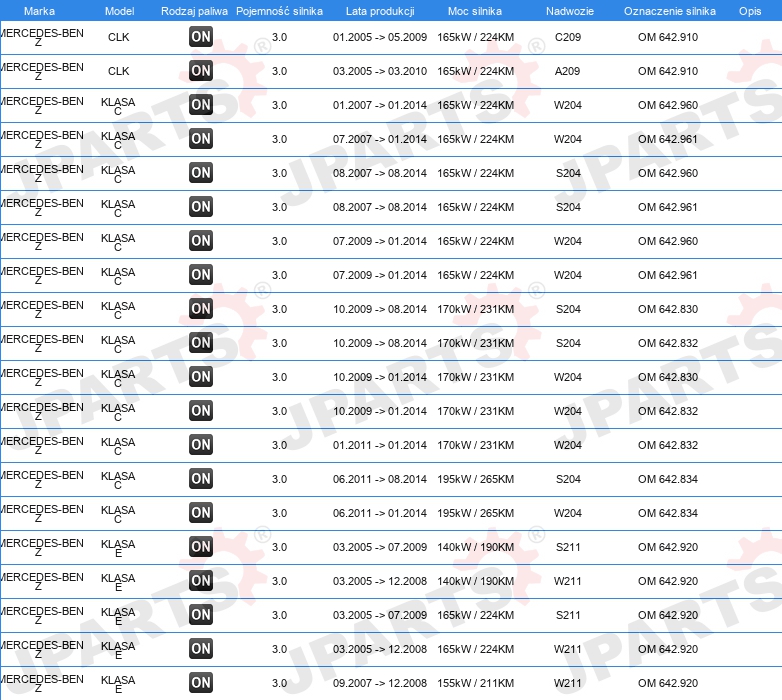Click the Marka column header

click(39, 11)
